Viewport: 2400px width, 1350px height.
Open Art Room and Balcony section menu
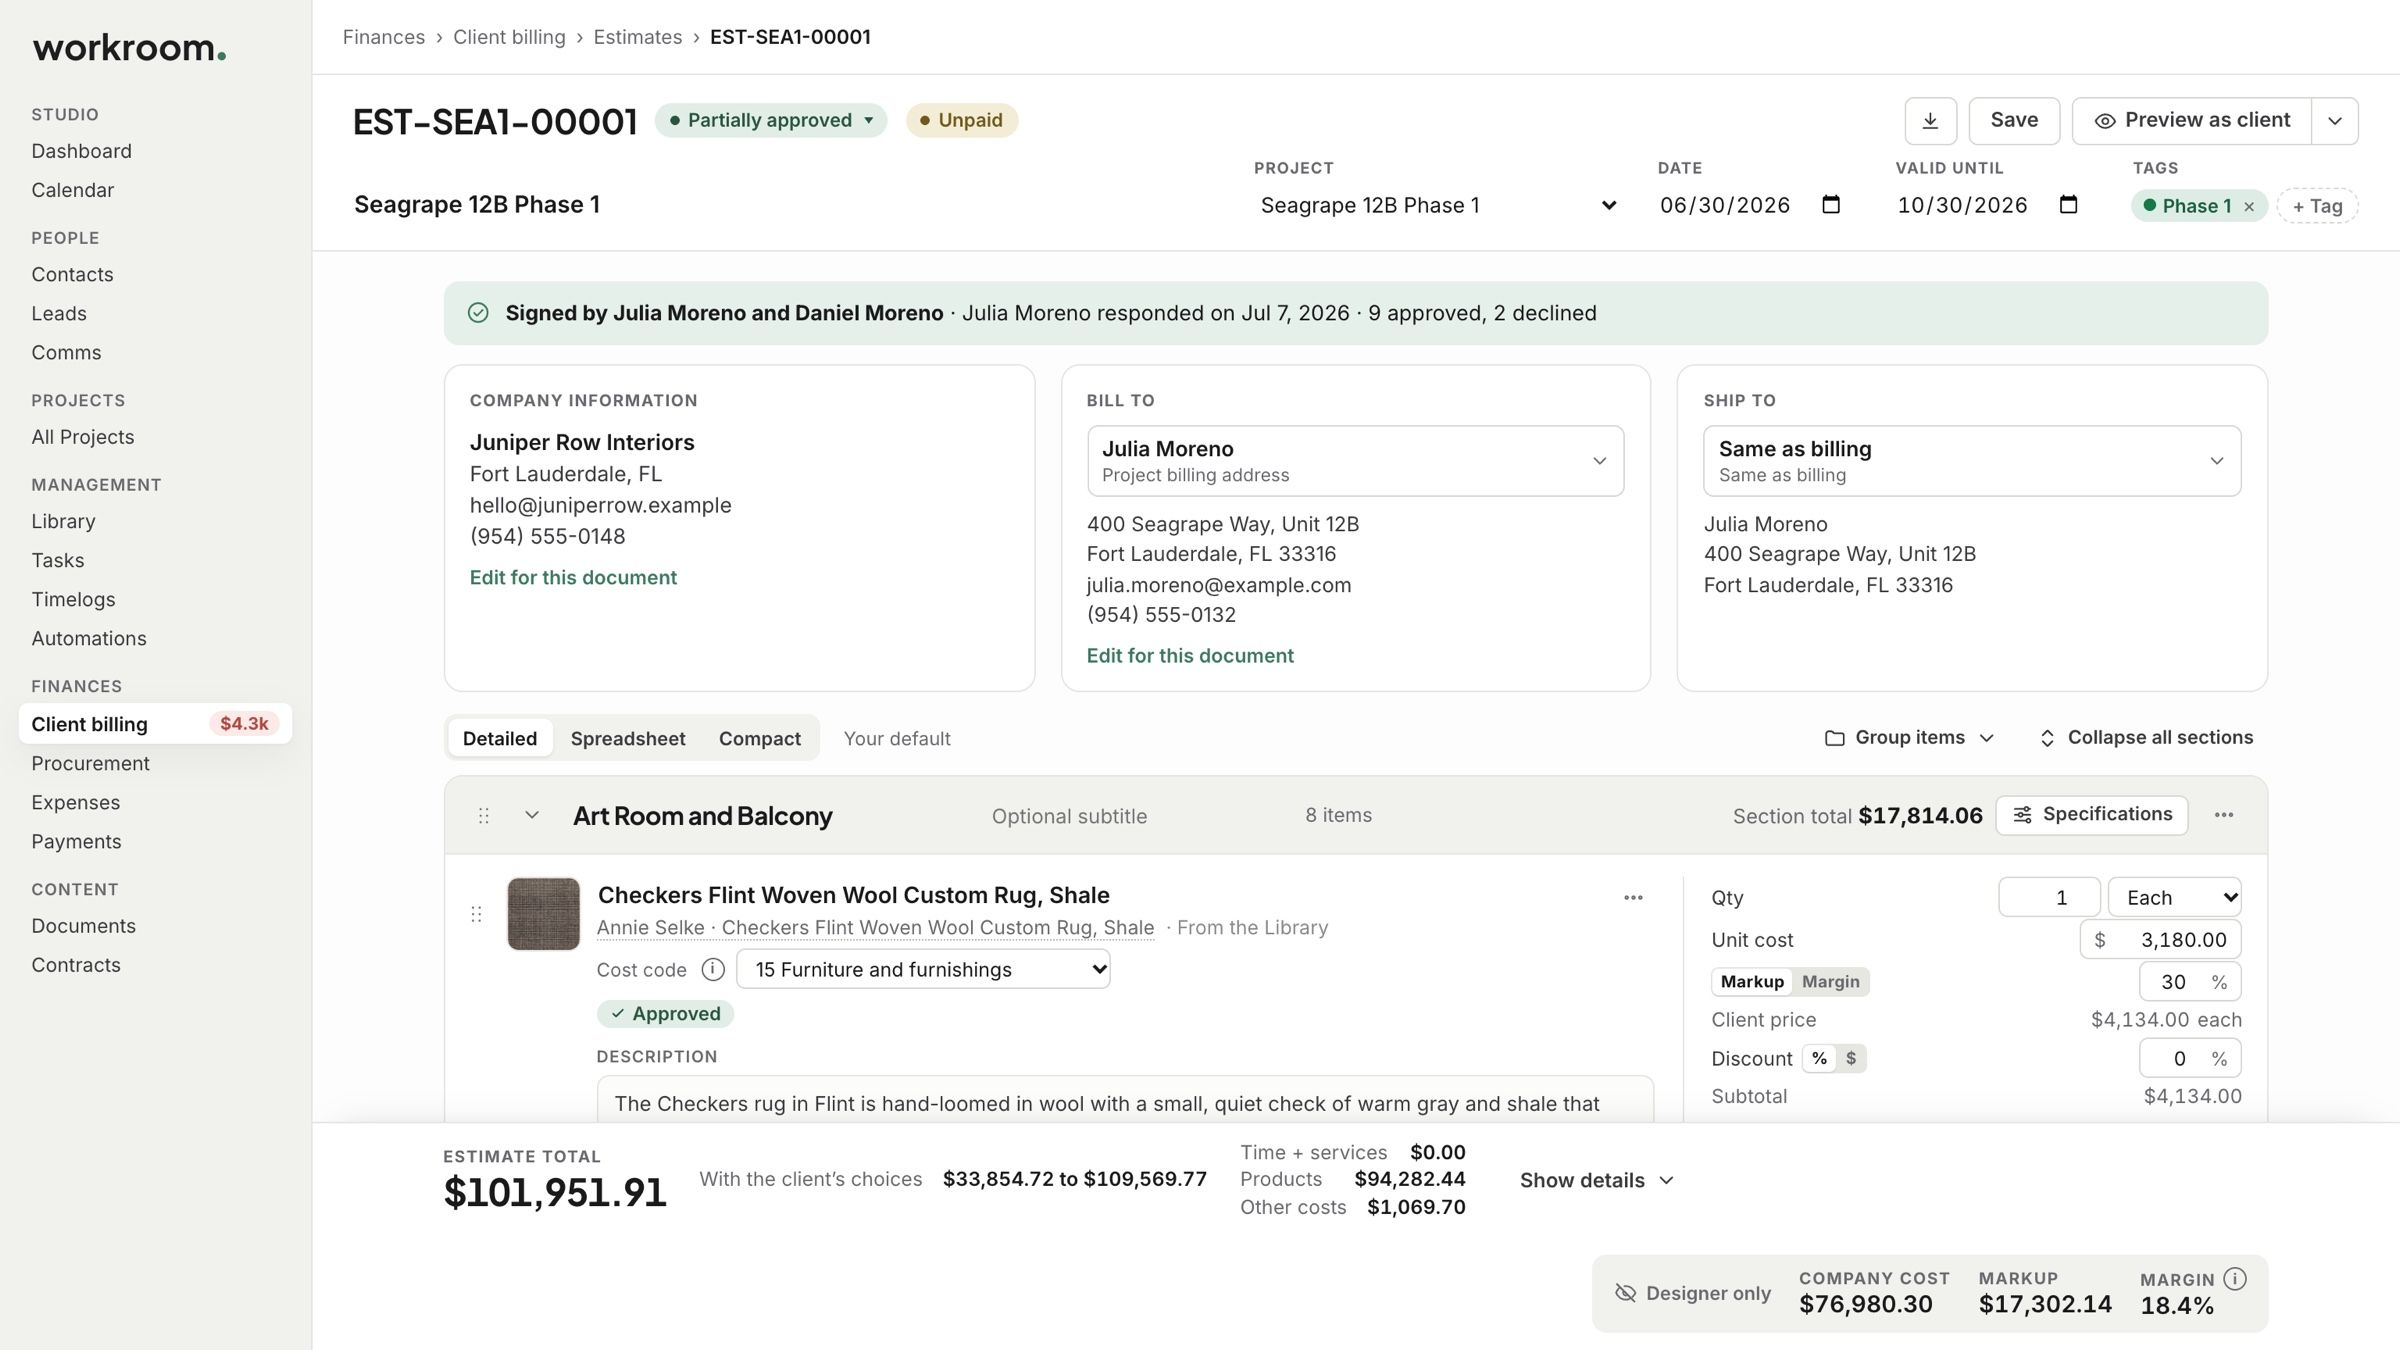coord(2224,815)
